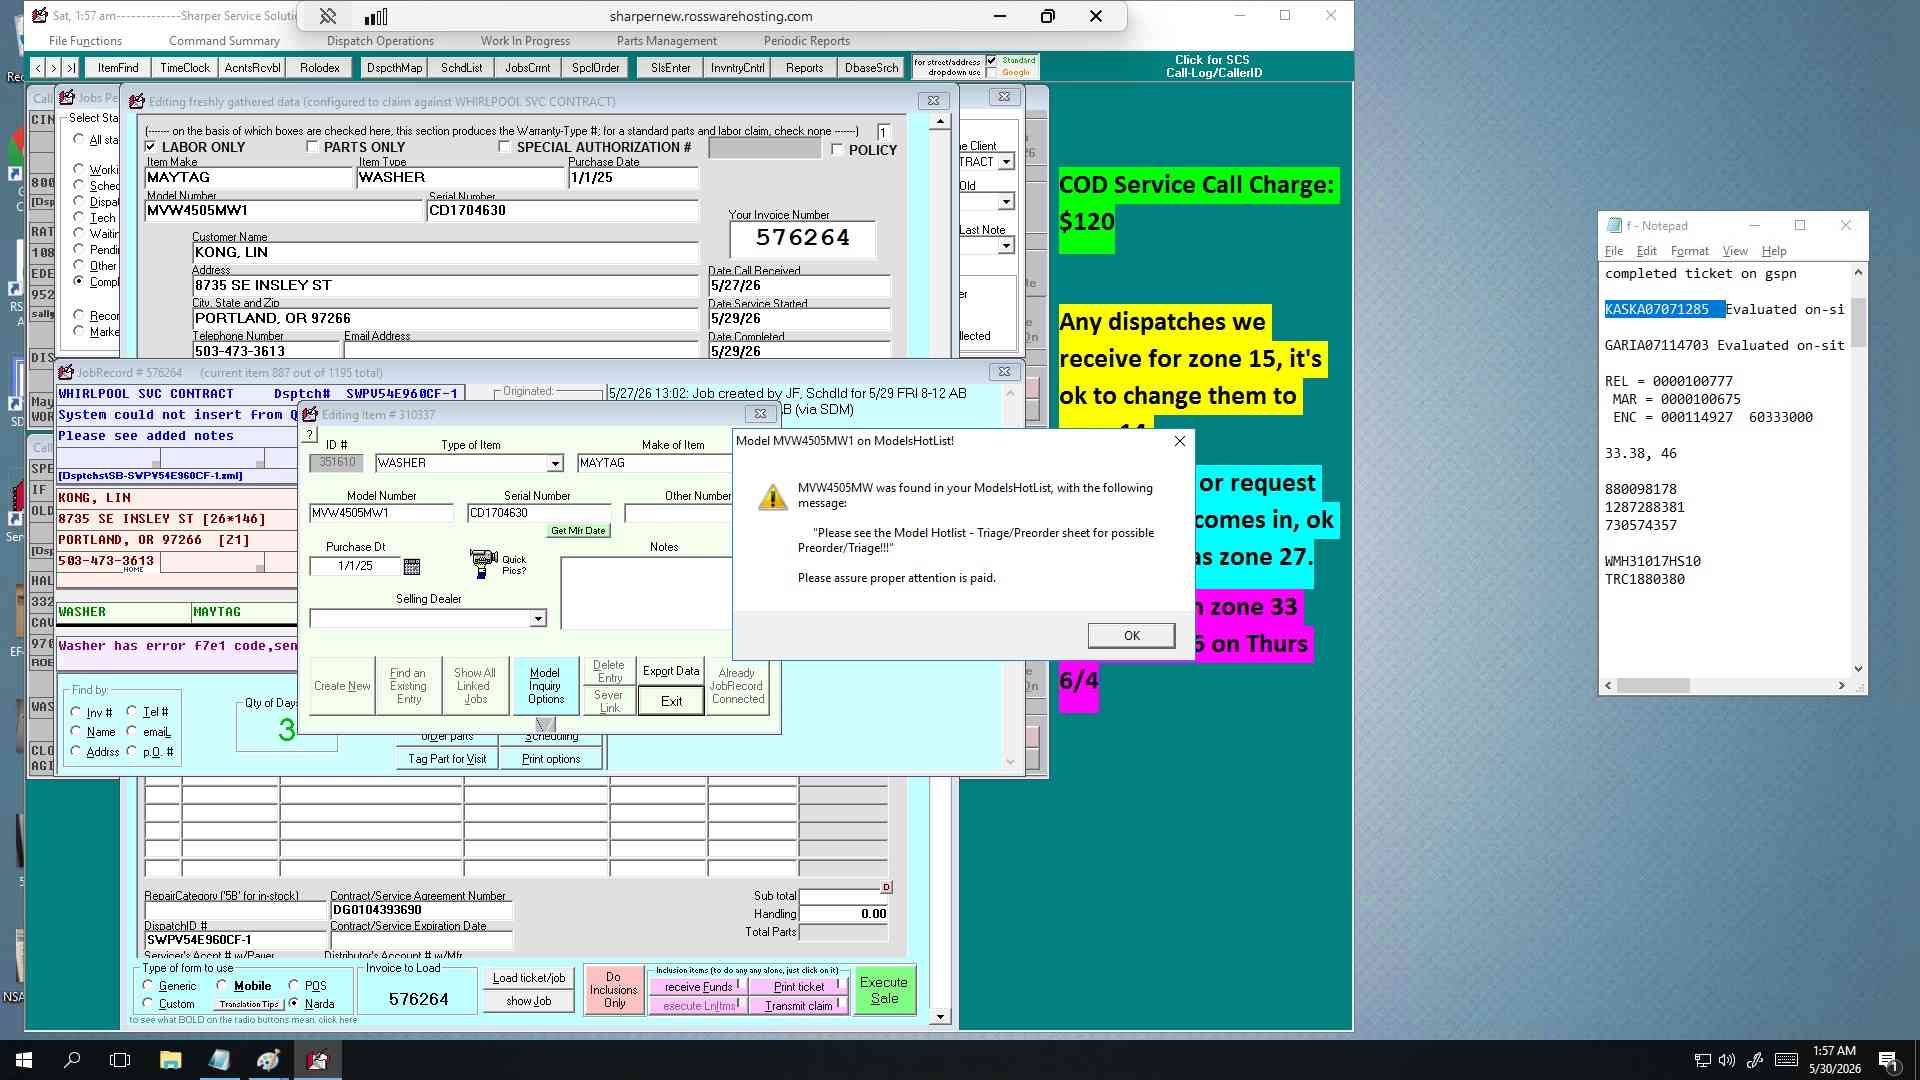Select the Mobile form type radio button
Screen dimensions: 1920x1080
[x=222, y=985]
